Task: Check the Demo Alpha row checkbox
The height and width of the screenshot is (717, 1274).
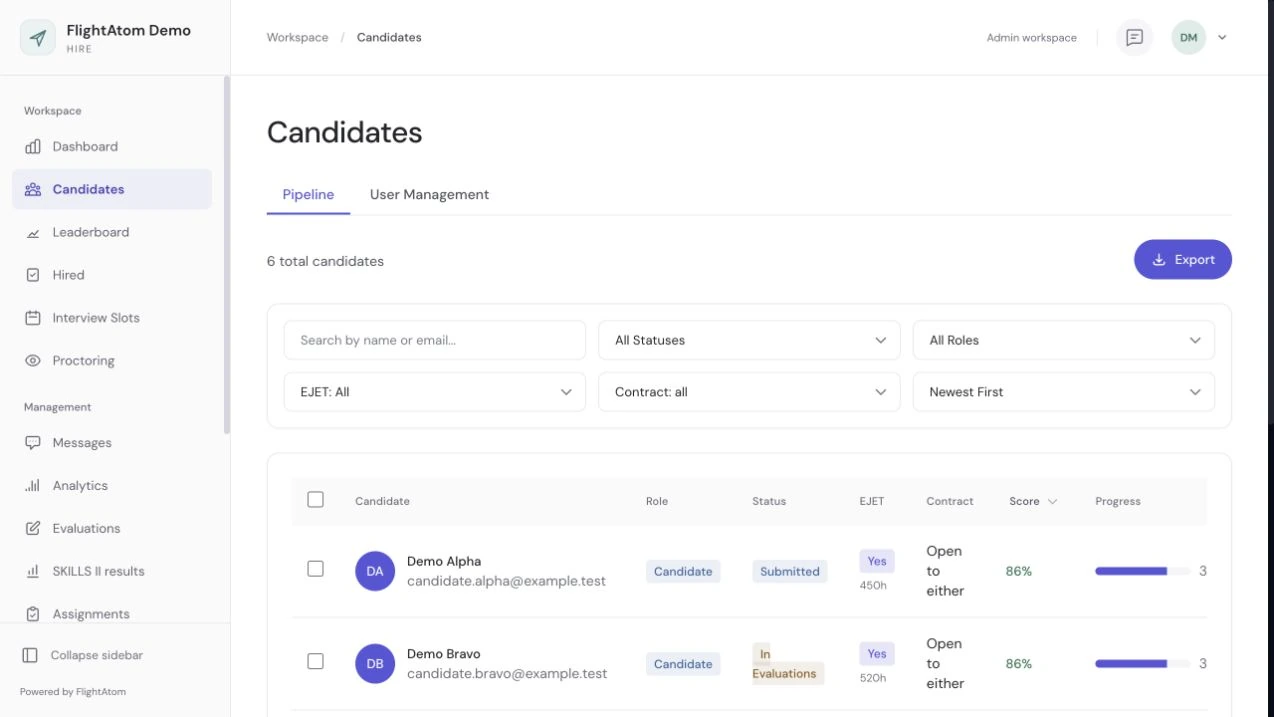Action: [315, 568]
